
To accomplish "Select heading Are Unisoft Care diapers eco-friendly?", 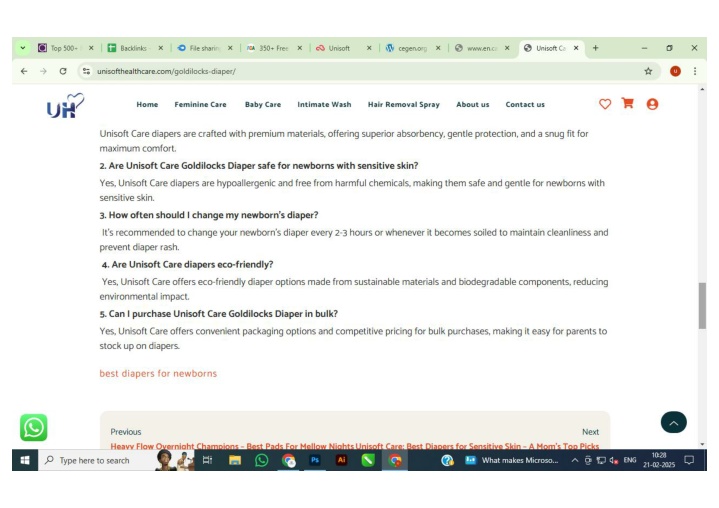I will point(188,265).
